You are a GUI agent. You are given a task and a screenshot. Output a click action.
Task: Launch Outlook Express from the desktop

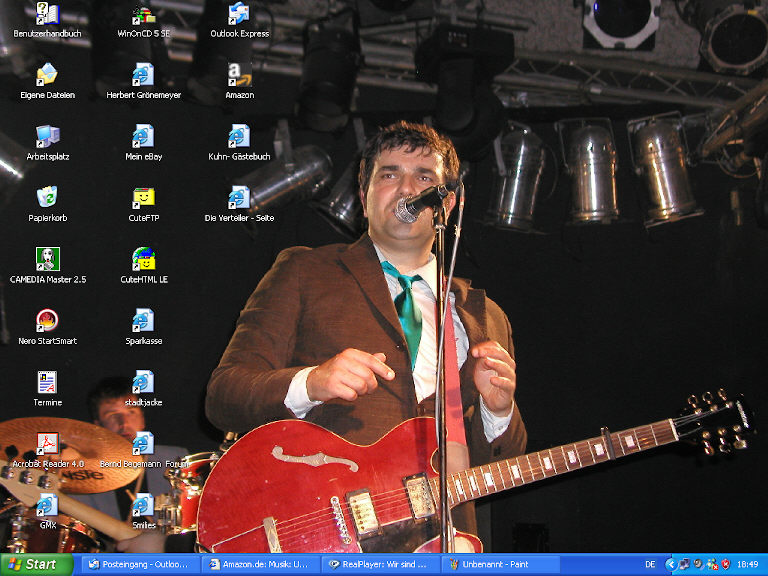click(239, 14)
